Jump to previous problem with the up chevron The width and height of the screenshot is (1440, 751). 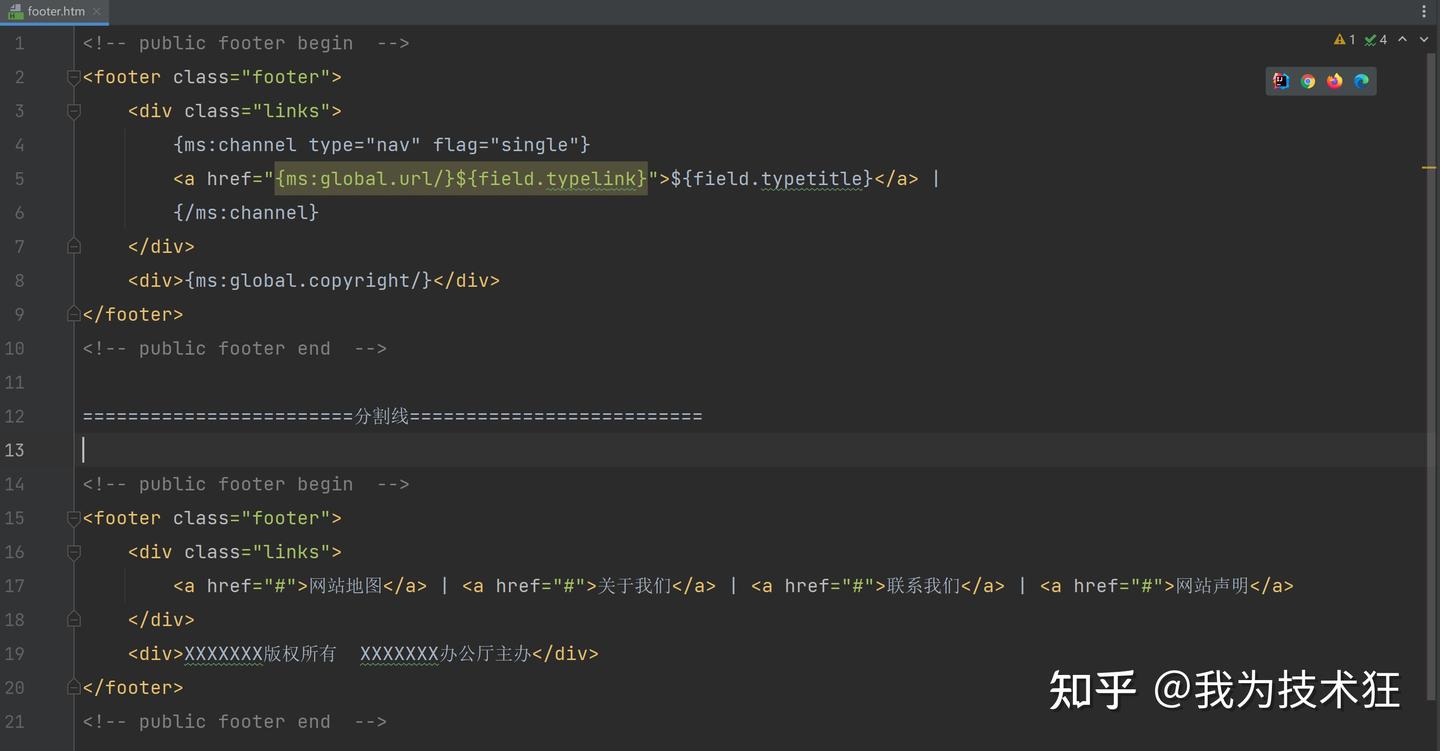[1403, 39]
